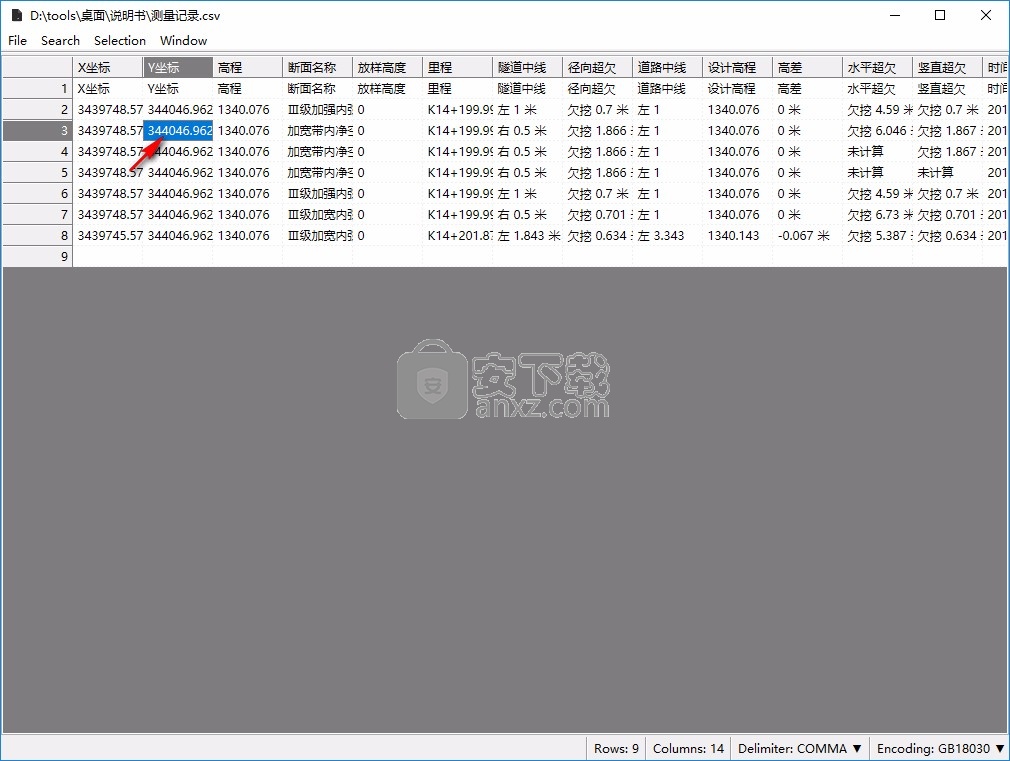Select row header number 6
This screenshot has height=761, width=1010.
coord(37,193)
